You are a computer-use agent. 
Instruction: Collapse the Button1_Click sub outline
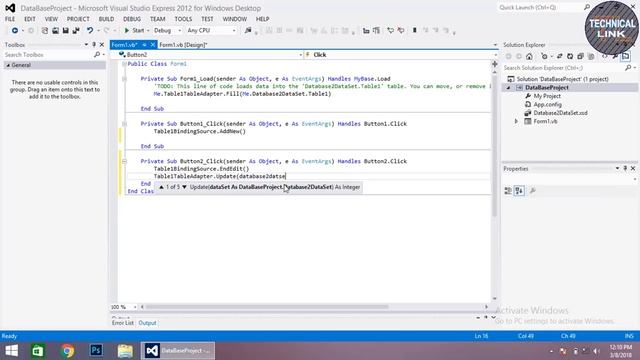pyautogui.click(x=124, y=124)
